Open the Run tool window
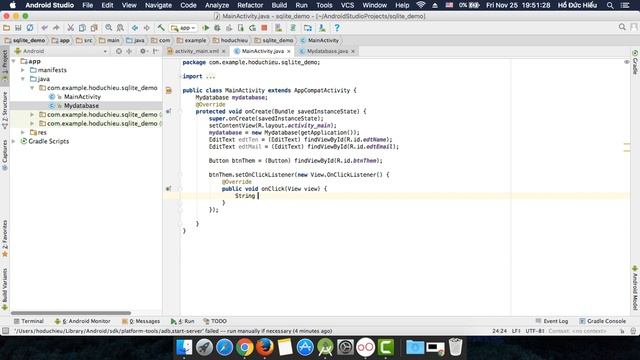Image resolution: width=640 pixels, height=360 pixels. coord(183,321)
